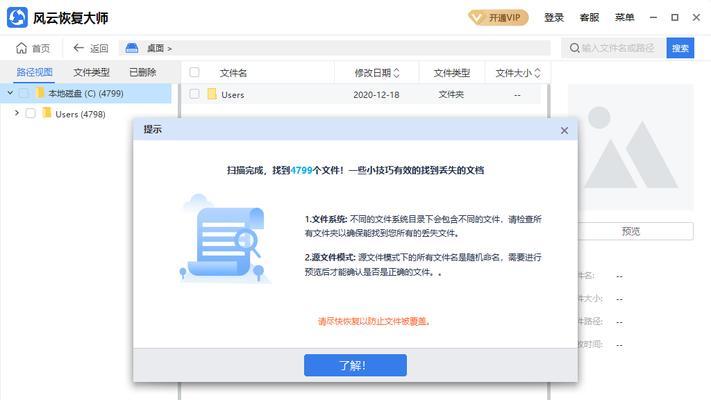Check the Users row checkbox in file list
711x400 pixels.
[195, 94]
